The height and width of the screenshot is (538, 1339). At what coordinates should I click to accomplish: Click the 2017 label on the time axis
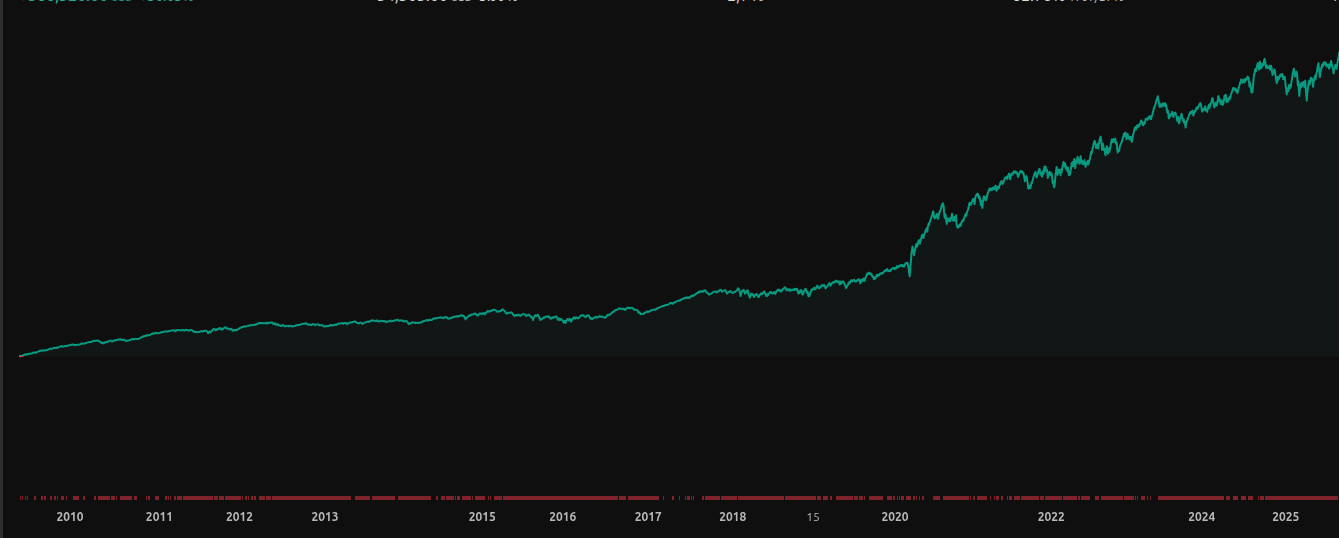pyautogui.click(x=648, y=517)
